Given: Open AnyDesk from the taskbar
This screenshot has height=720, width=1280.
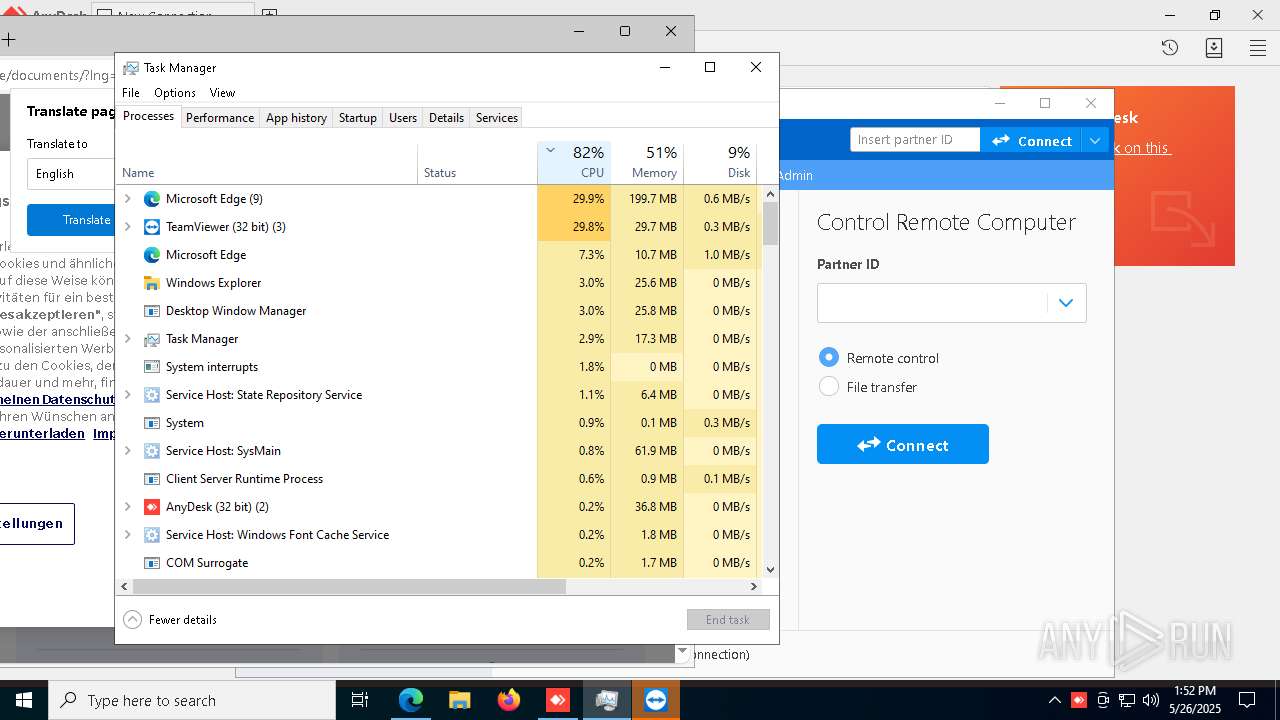Looking at the screenshot, I should [557, 700].
